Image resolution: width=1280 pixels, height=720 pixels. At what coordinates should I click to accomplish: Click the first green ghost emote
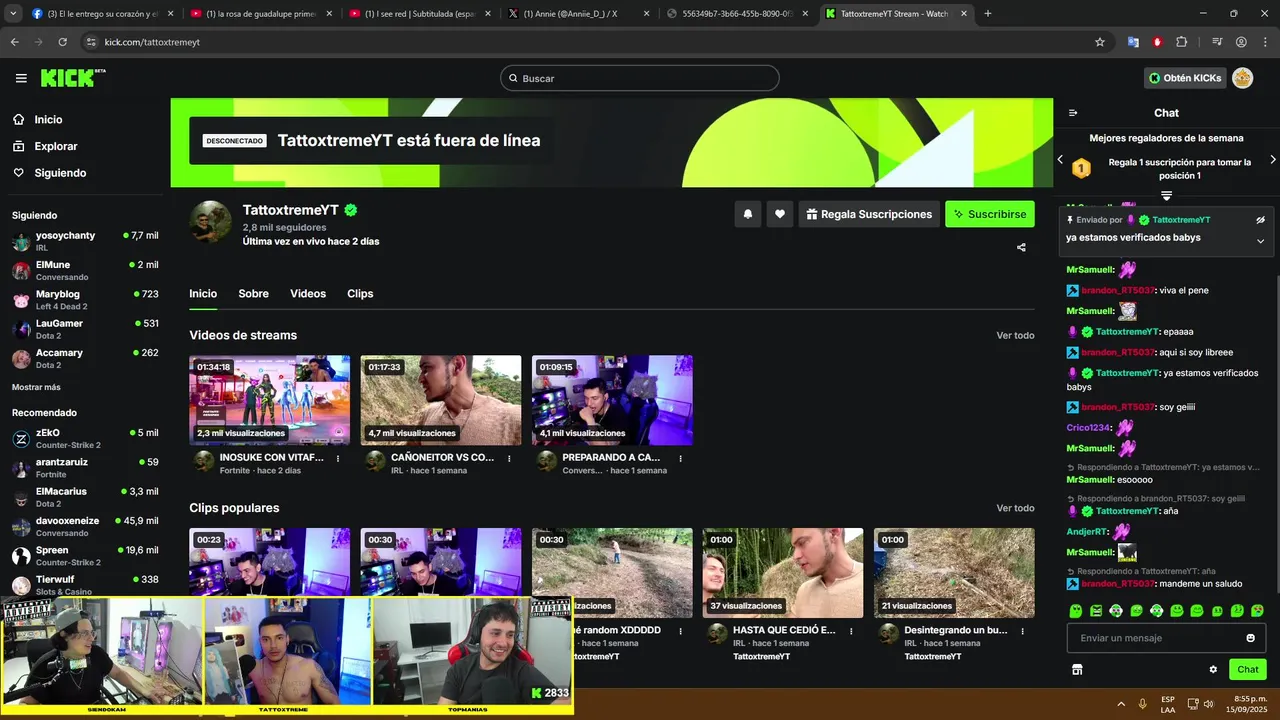1075,610
